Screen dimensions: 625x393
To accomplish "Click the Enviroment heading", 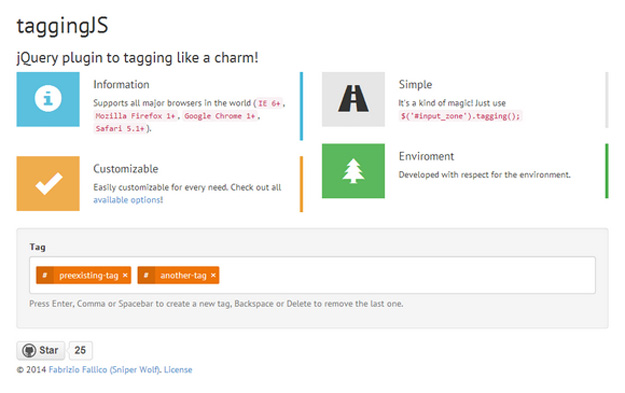I will click(426, 156).
